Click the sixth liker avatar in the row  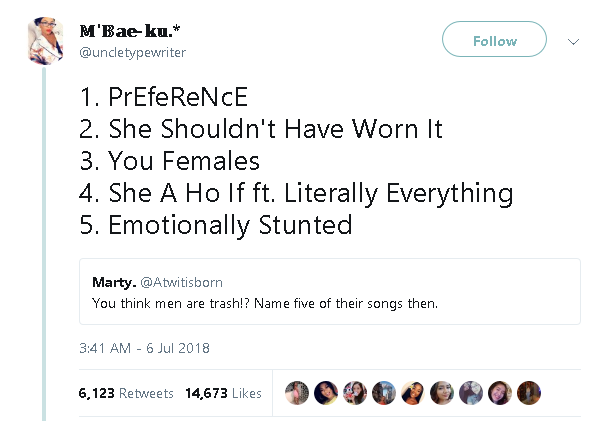(x=442, y=393)
